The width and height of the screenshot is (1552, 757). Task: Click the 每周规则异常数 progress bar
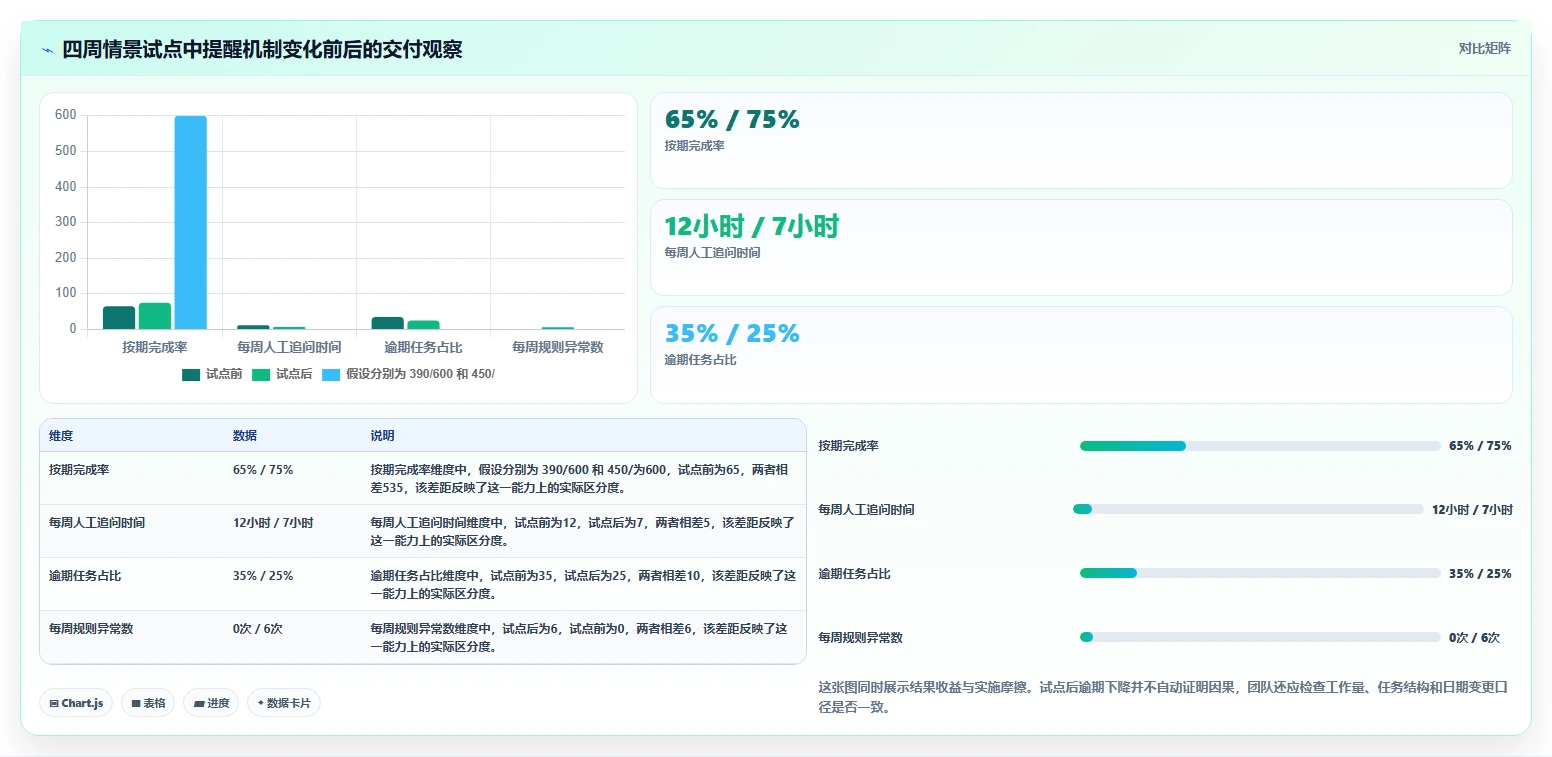tap(1260, 637)
